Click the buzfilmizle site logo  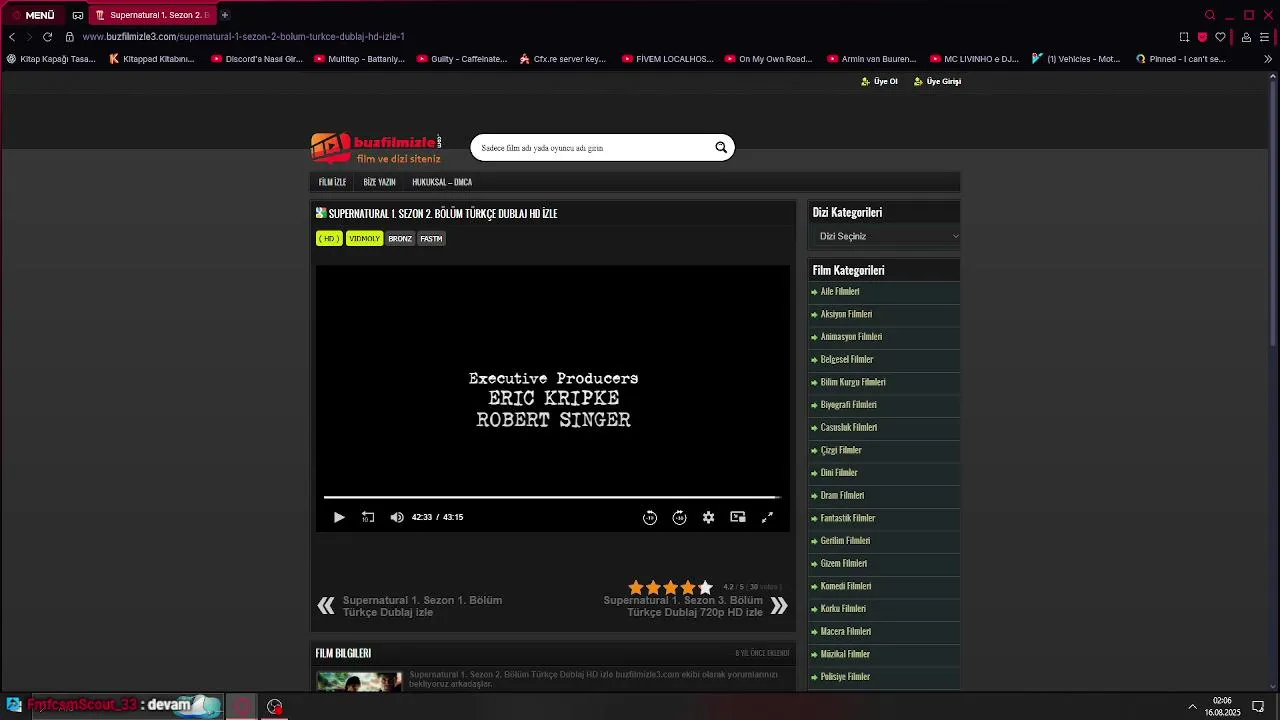click(x=376, y=148)
